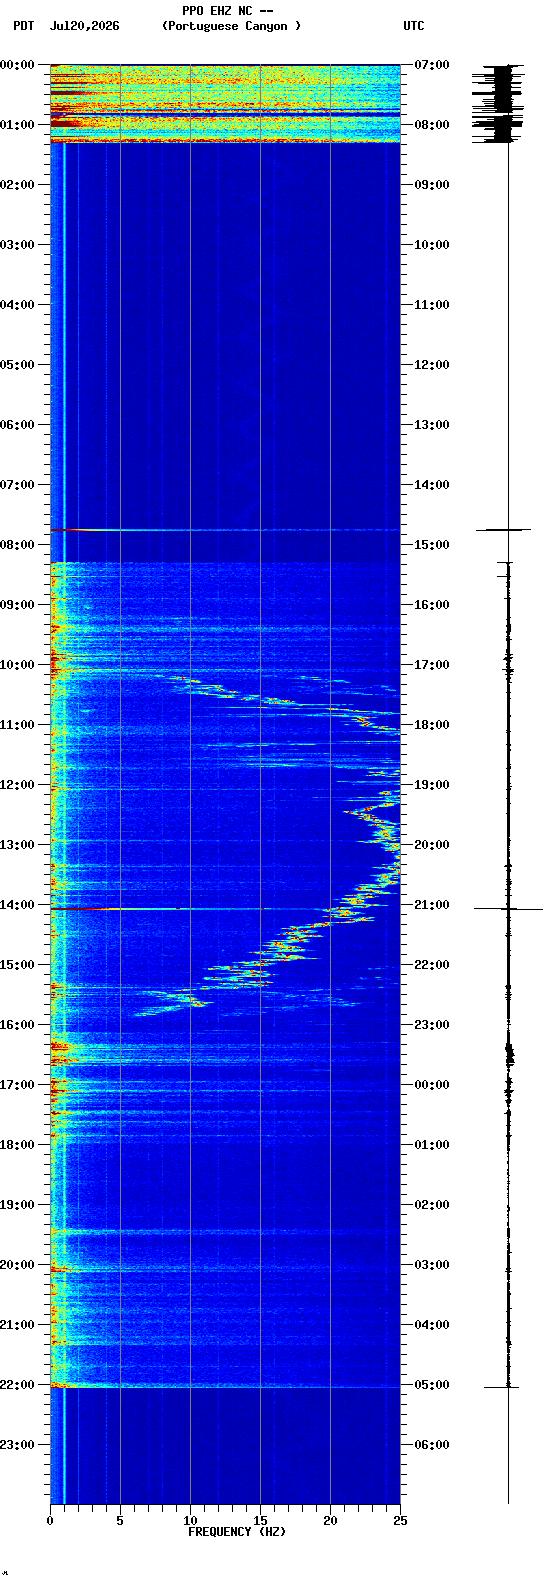Screen dimensions: 552x1584
Task: Click the UTC time label '22:00'
Action: (x=432, y=964)
